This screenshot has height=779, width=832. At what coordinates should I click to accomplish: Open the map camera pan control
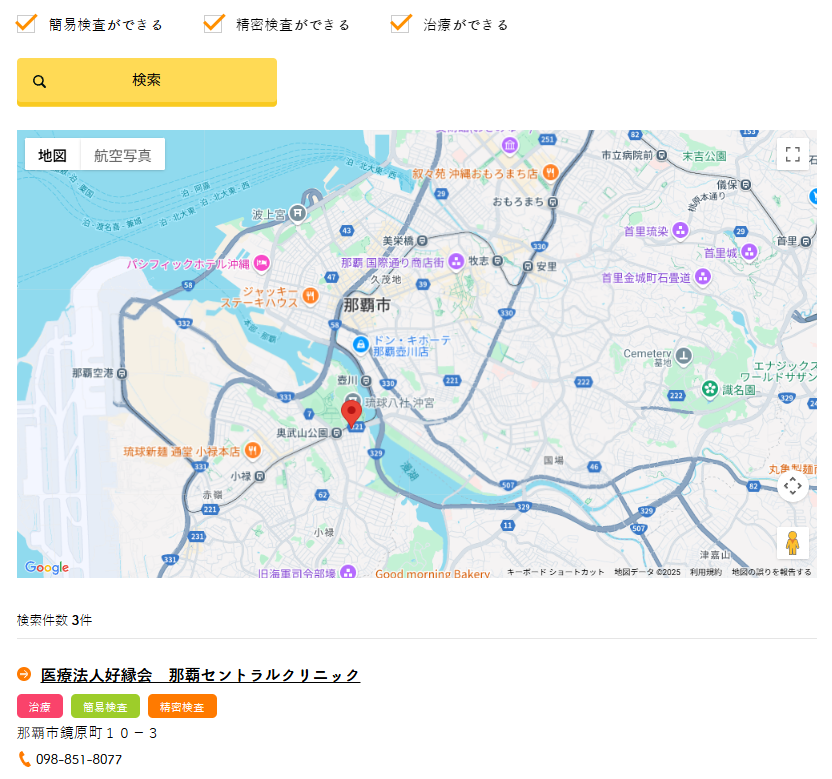tap(793, 486)
